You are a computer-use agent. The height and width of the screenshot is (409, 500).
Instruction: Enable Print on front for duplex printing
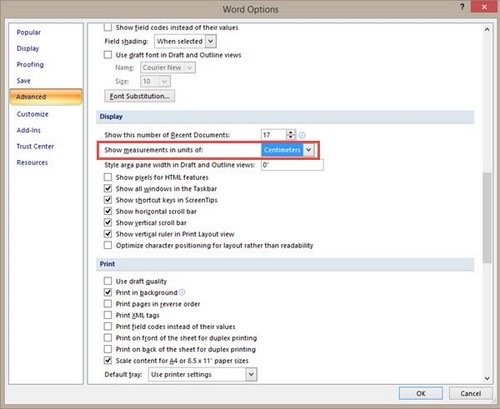coord(108,338)
